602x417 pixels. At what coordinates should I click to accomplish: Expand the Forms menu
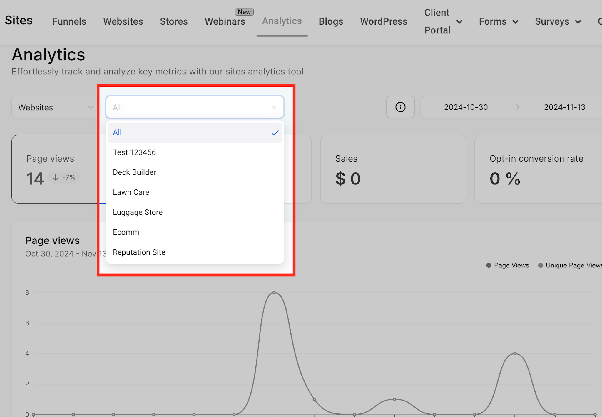[x=498, y=22]
